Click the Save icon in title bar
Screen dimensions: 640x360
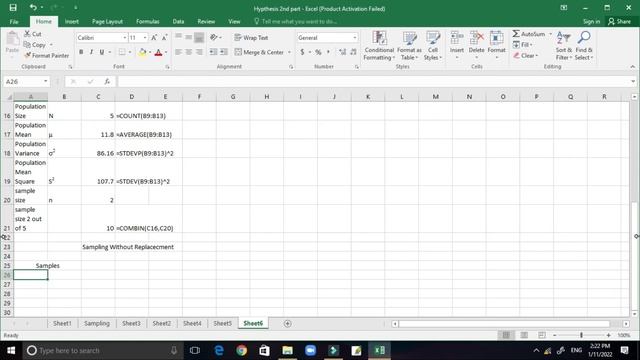(13, 8)
